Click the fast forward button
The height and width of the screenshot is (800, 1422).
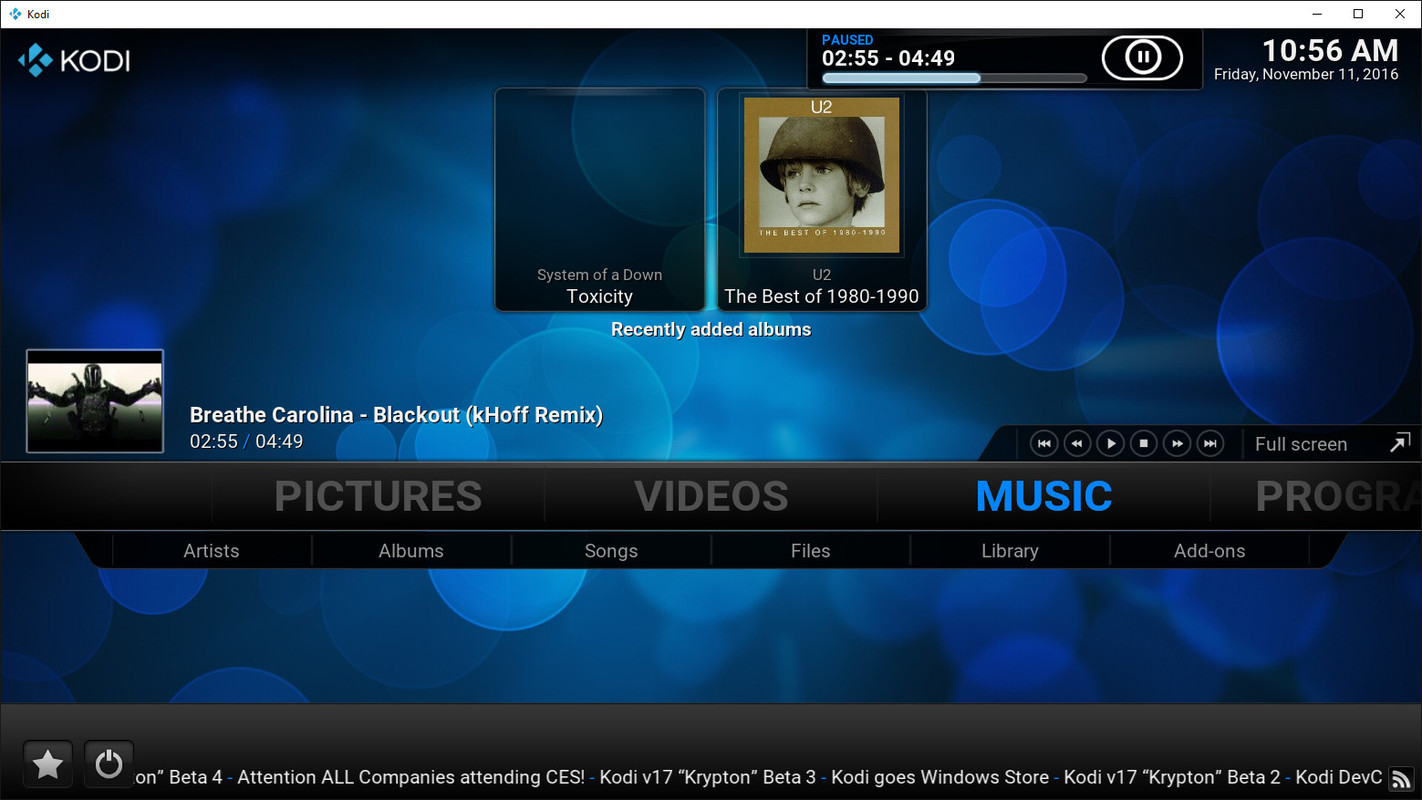(1177, 444)
